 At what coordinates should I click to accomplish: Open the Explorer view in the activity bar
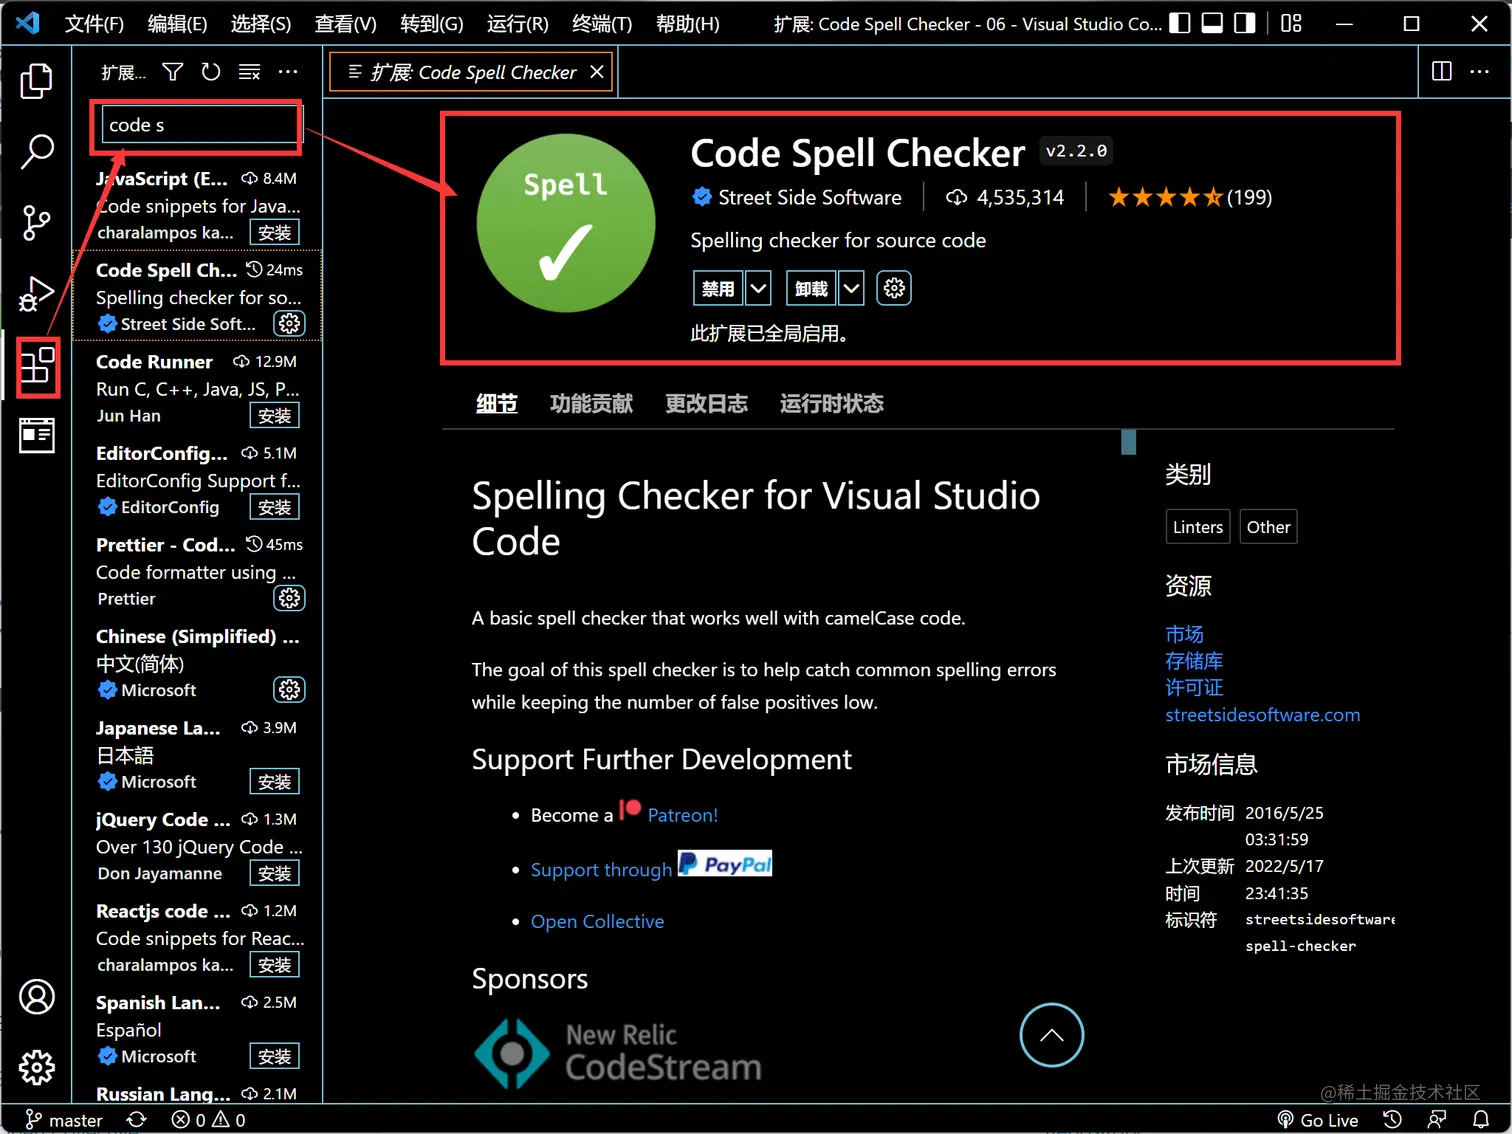[x=37, y=82]
